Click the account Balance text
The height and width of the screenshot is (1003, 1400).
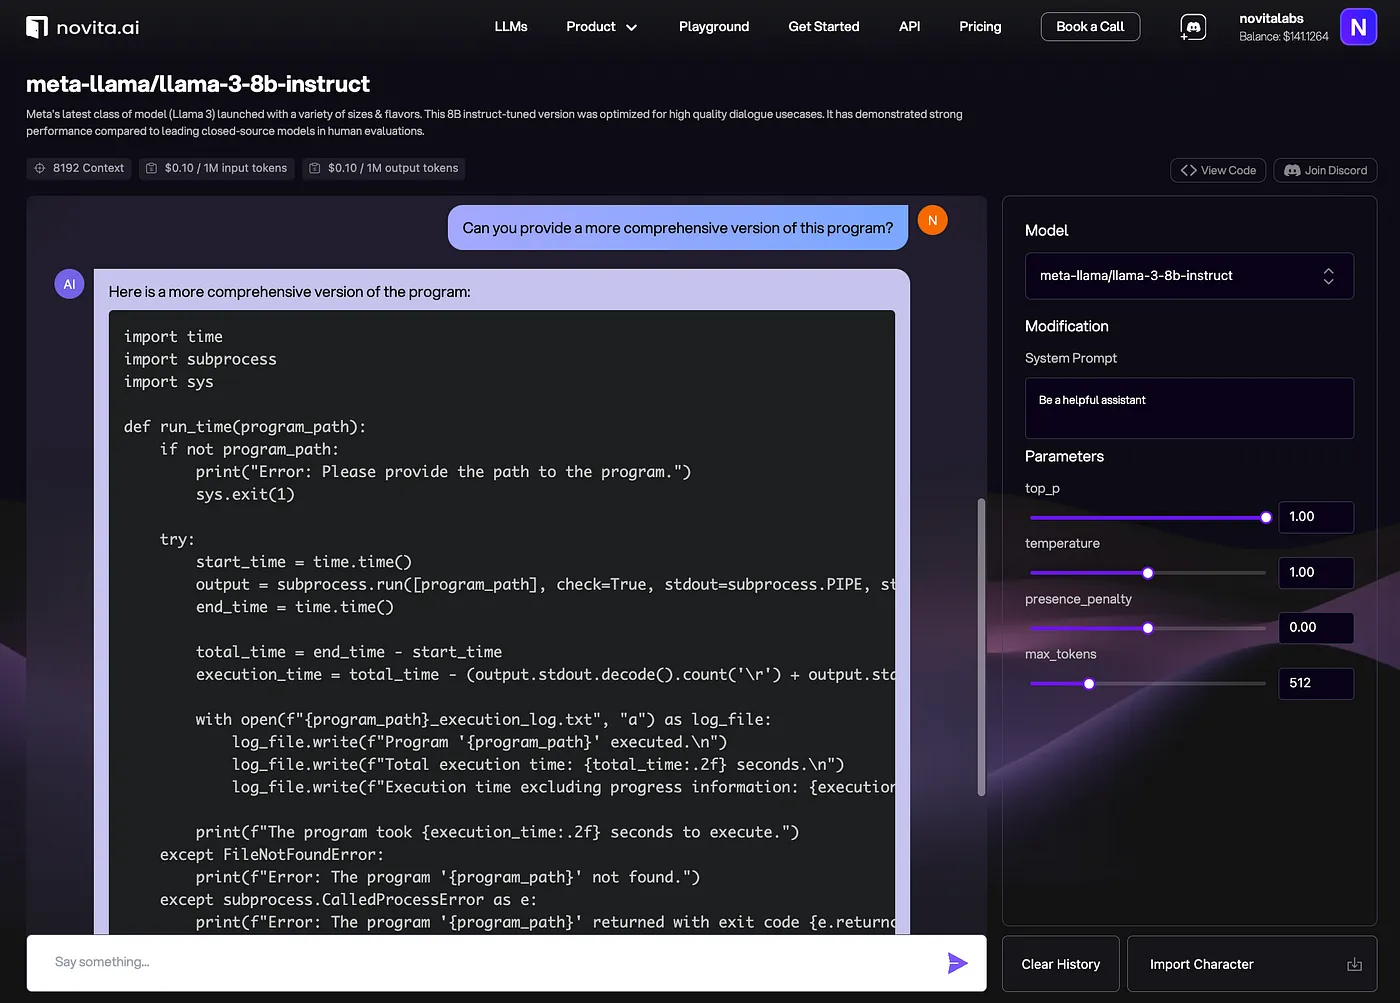(x=1284, y=37)
